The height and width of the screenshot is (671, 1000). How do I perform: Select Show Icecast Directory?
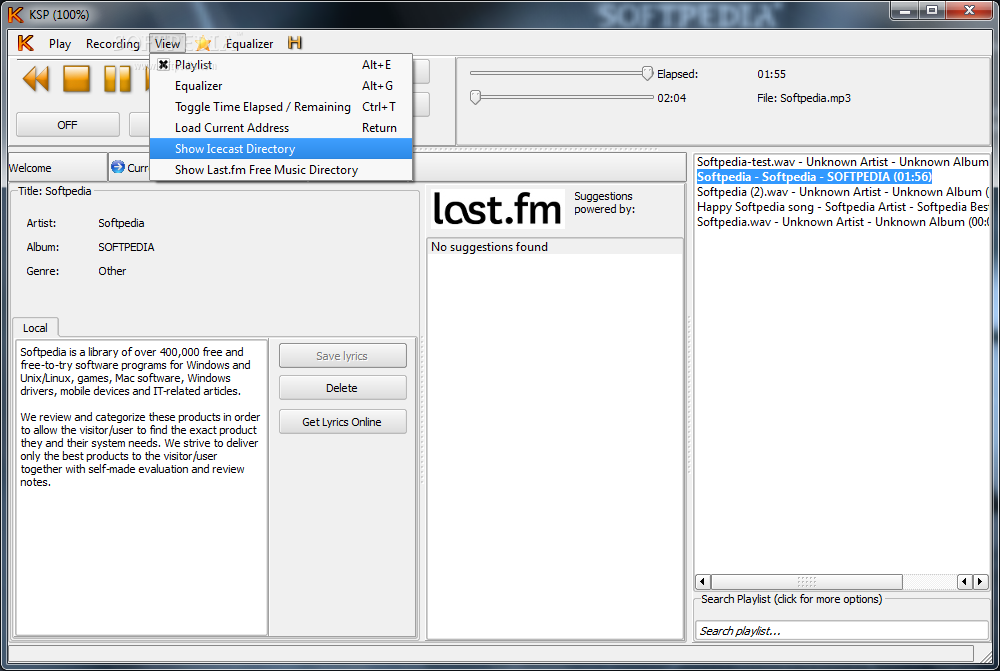click(x=281, y=149)
